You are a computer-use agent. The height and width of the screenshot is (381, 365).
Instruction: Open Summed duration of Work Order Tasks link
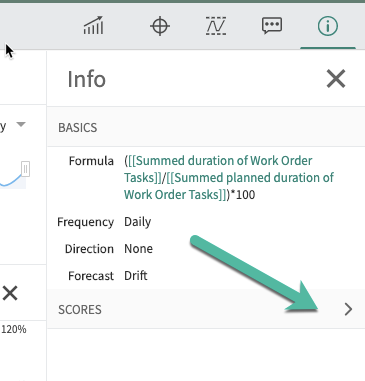pos(218,169)
